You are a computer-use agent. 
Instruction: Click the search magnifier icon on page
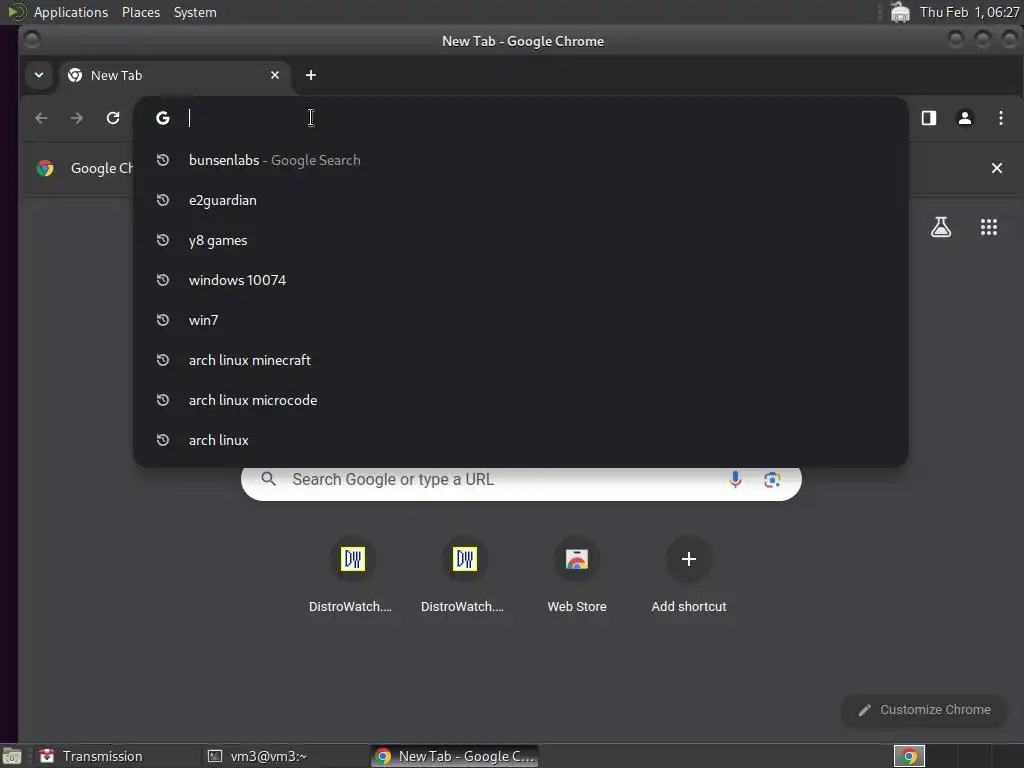point(268,479)
